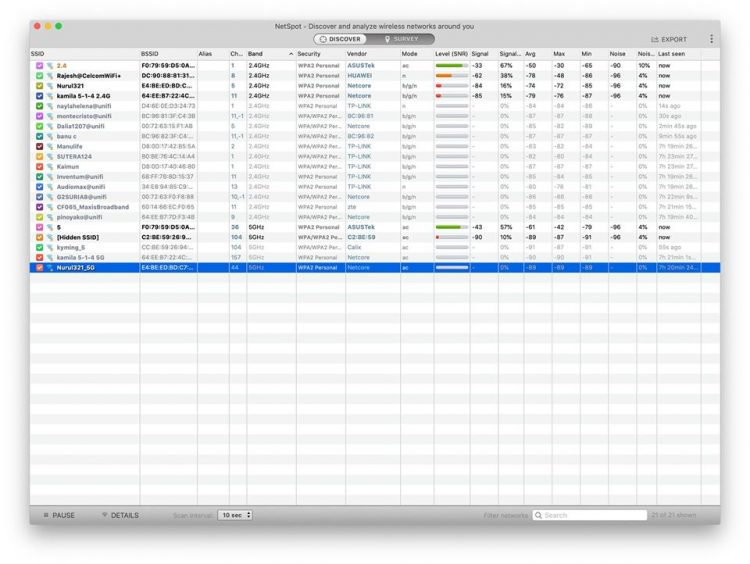The height and width of the screenshot is (564, 750).
Task: Click the pause icon in the bottom bar
Action: coord(45,515)
